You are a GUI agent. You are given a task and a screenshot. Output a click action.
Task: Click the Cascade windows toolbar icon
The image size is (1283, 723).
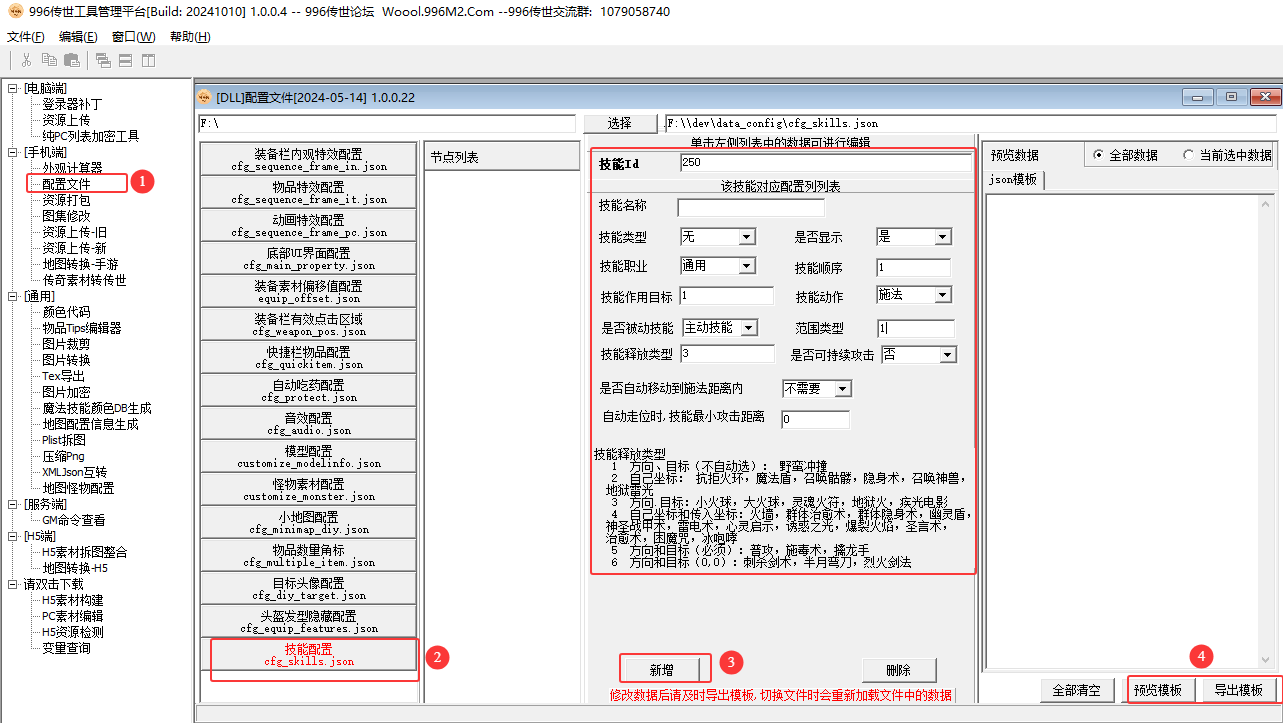(x=103, y=60)
